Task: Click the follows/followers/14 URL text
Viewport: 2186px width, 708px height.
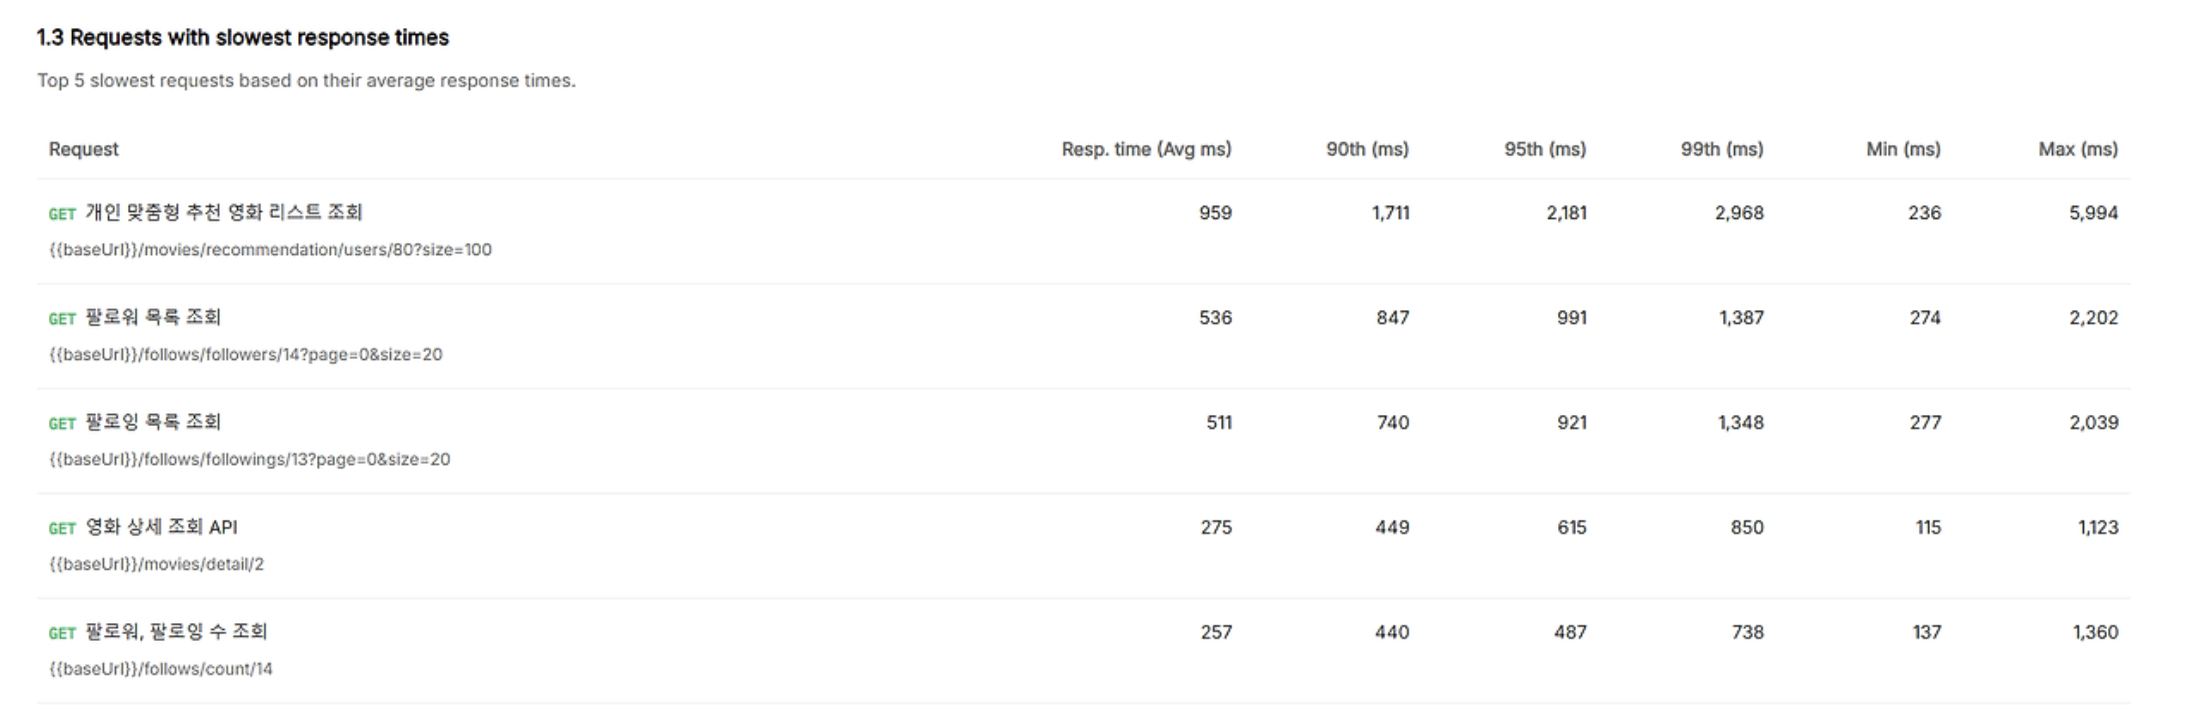Action: point(245,355)
